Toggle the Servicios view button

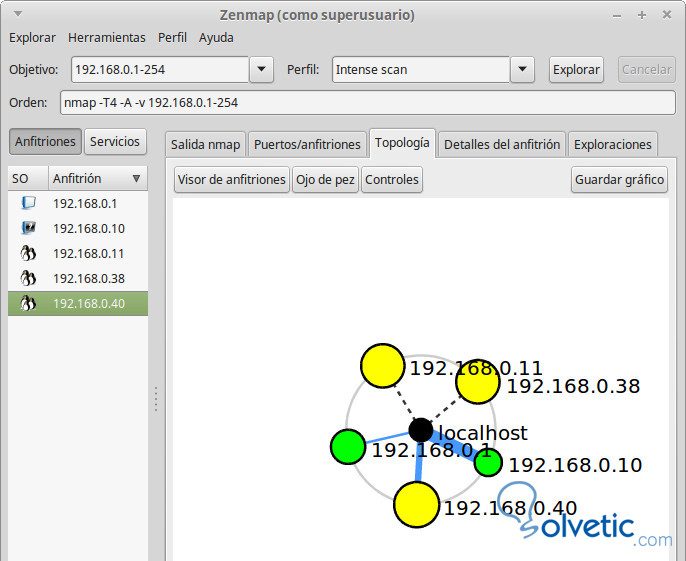[115, 141]
